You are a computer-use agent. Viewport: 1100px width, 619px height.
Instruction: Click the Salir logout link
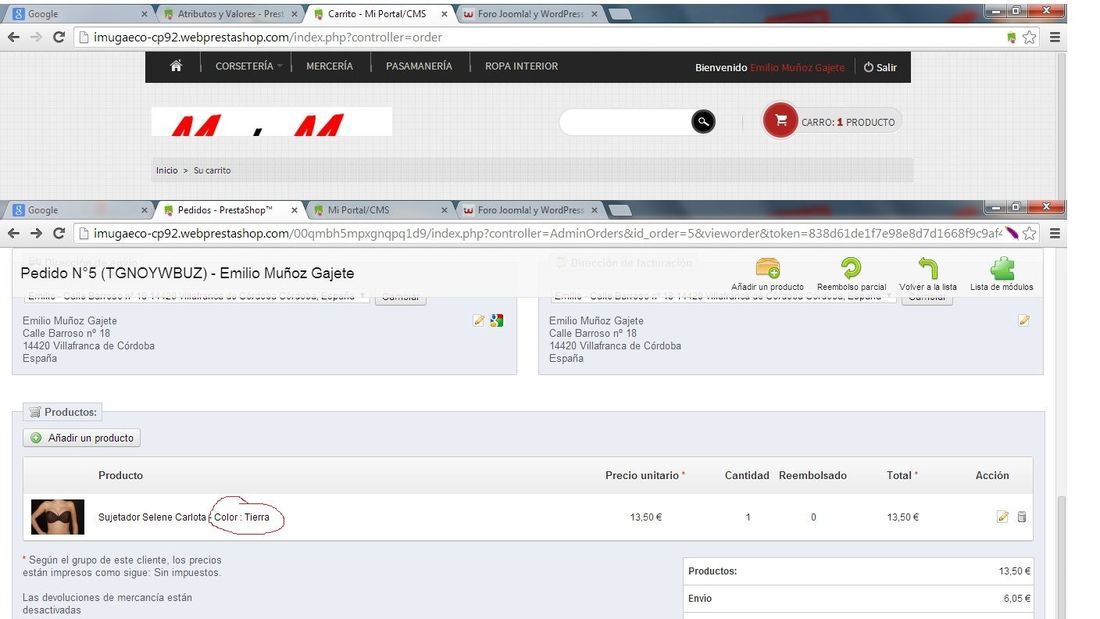(x=880, y=67)
